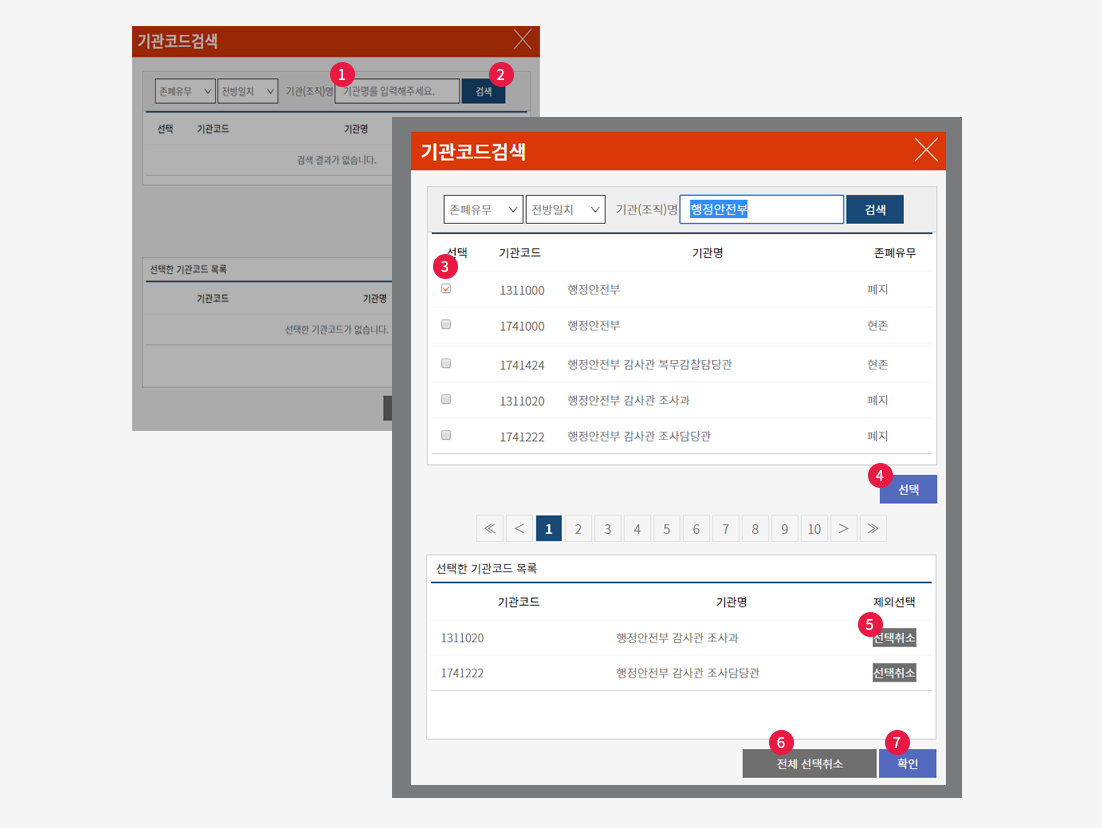1102x828 pixels.
Task: Click the 검색 button in front dialog
Action: pos(874,209)
